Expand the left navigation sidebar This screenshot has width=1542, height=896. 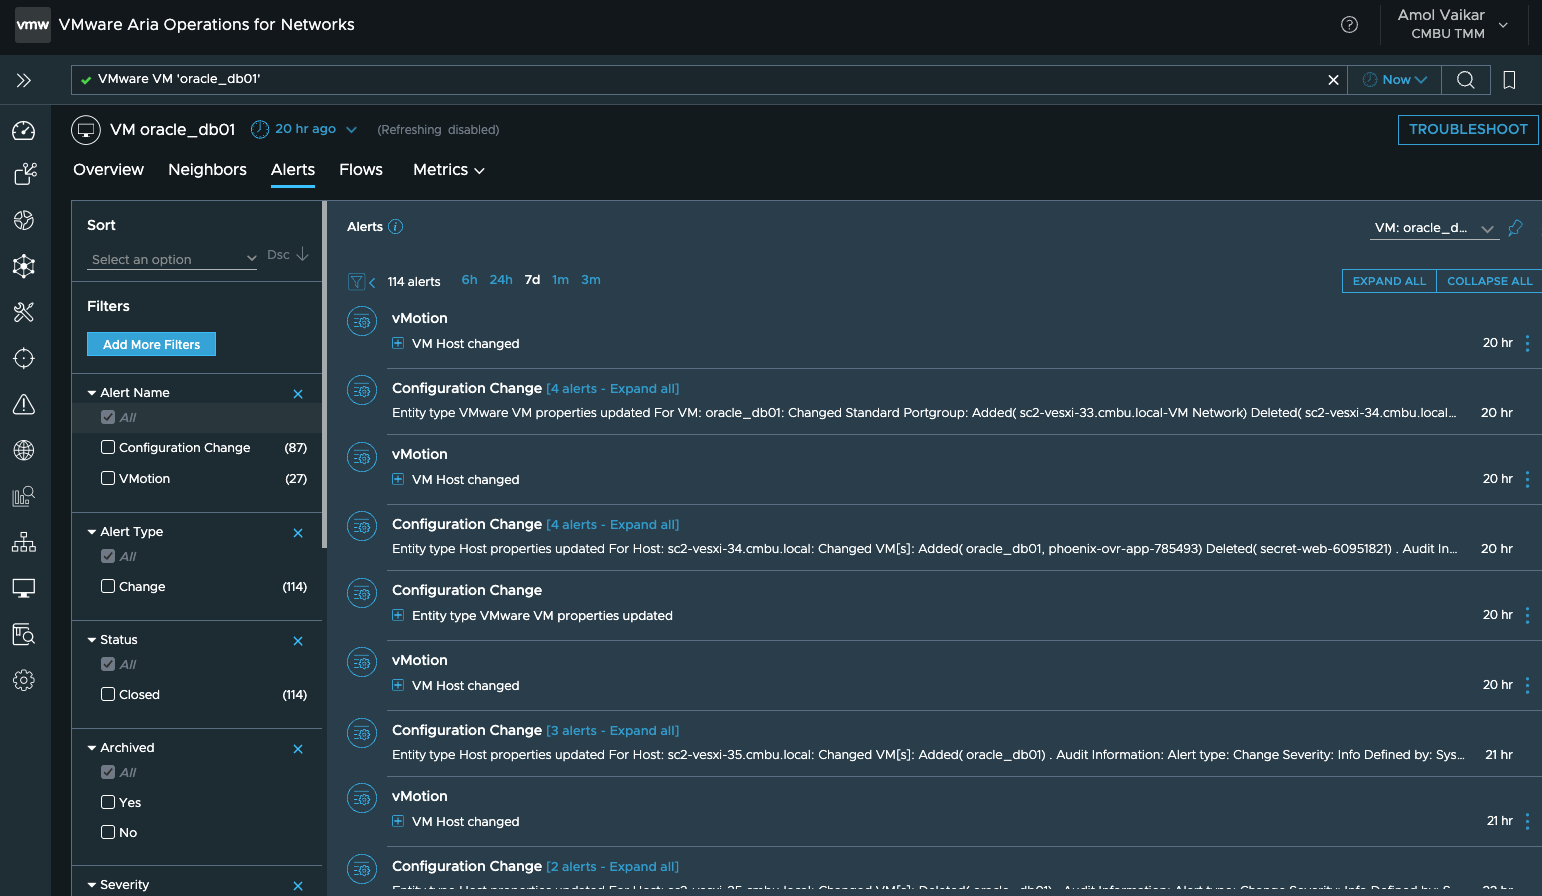tap(24, 80)
